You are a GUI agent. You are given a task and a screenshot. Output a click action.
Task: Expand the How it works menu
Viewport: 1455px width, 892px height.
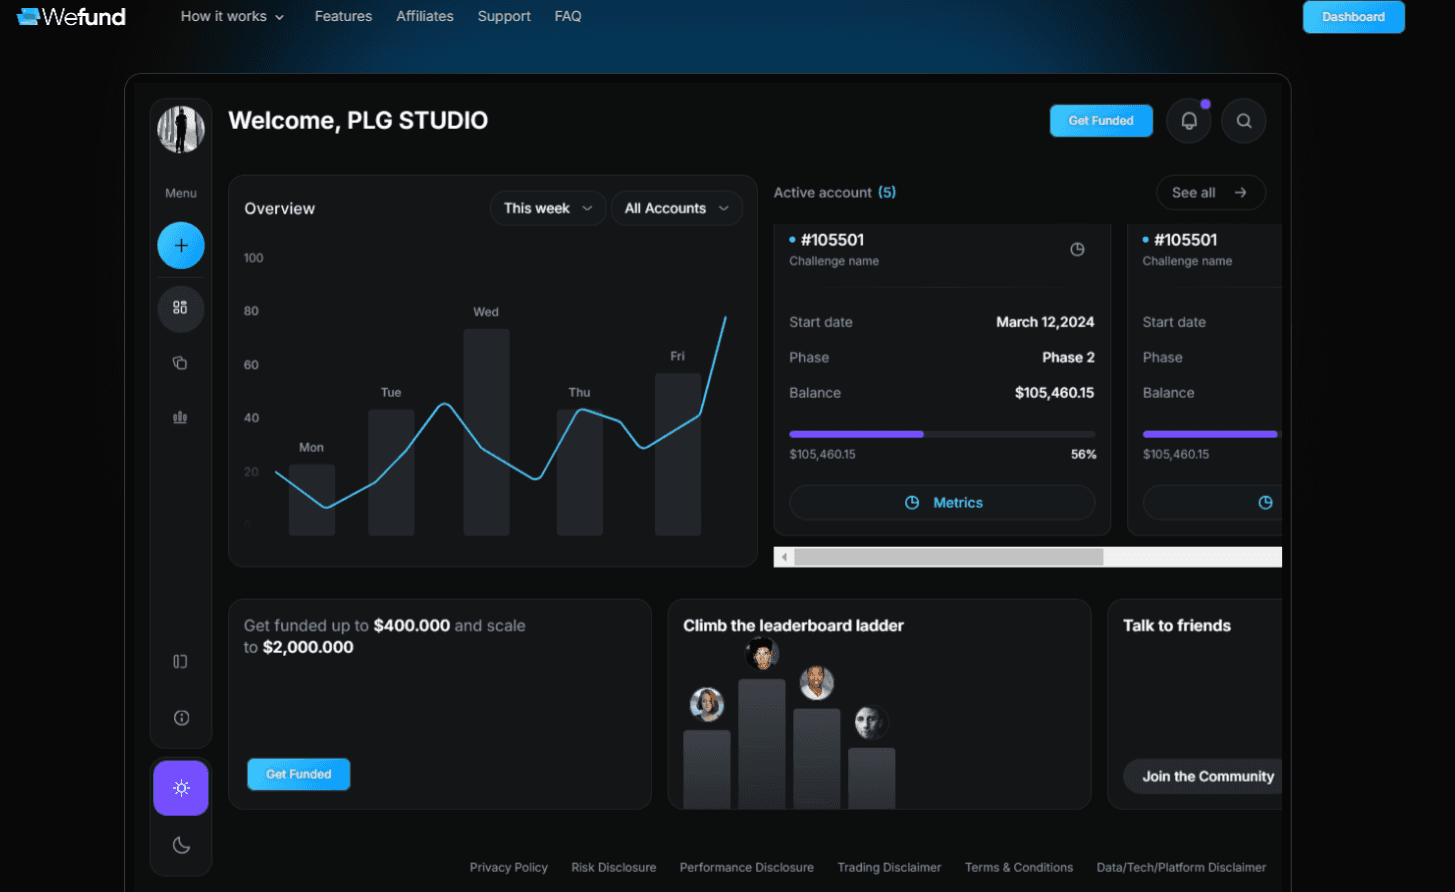click(232, 16)
